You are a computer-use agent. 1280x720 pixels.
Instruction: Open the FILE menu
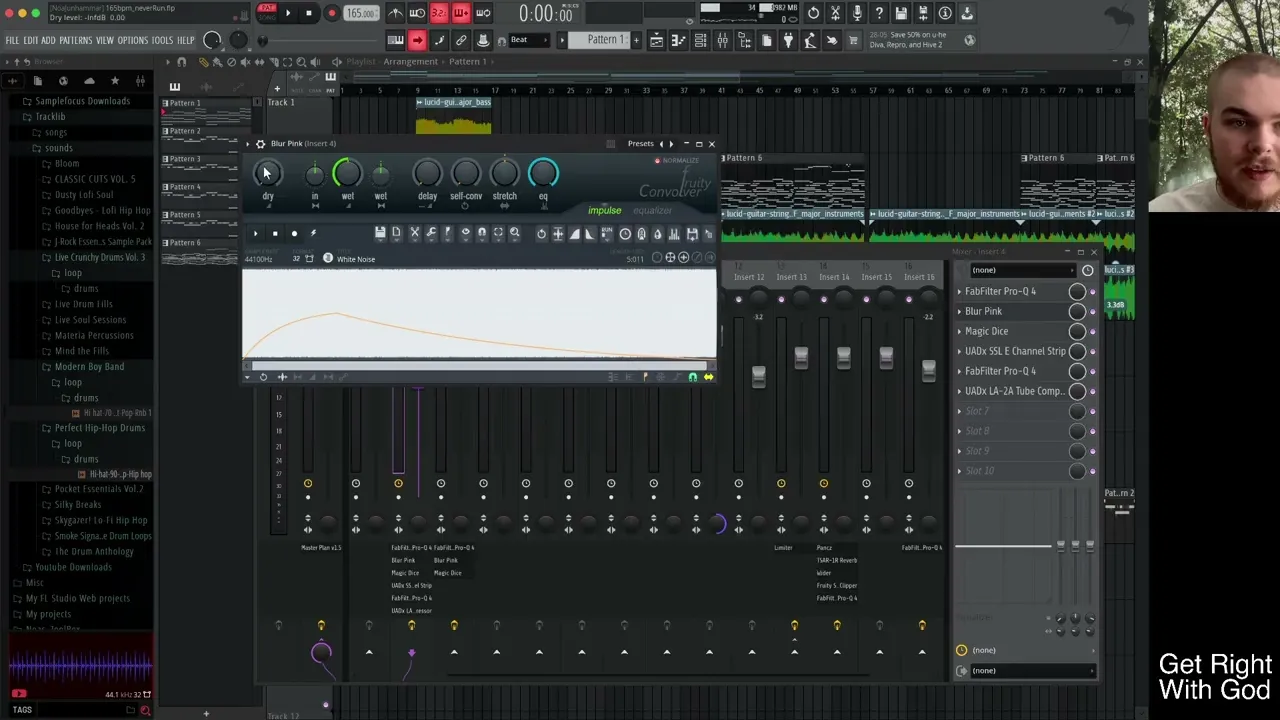tap(12, 40)
